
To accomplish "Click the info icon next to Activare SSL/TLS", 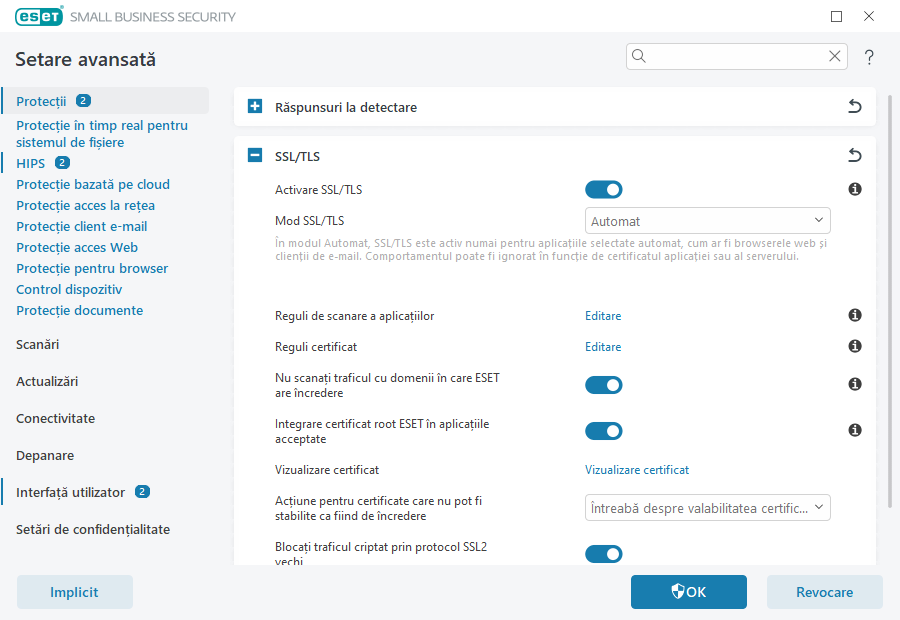I will [855, 188].
